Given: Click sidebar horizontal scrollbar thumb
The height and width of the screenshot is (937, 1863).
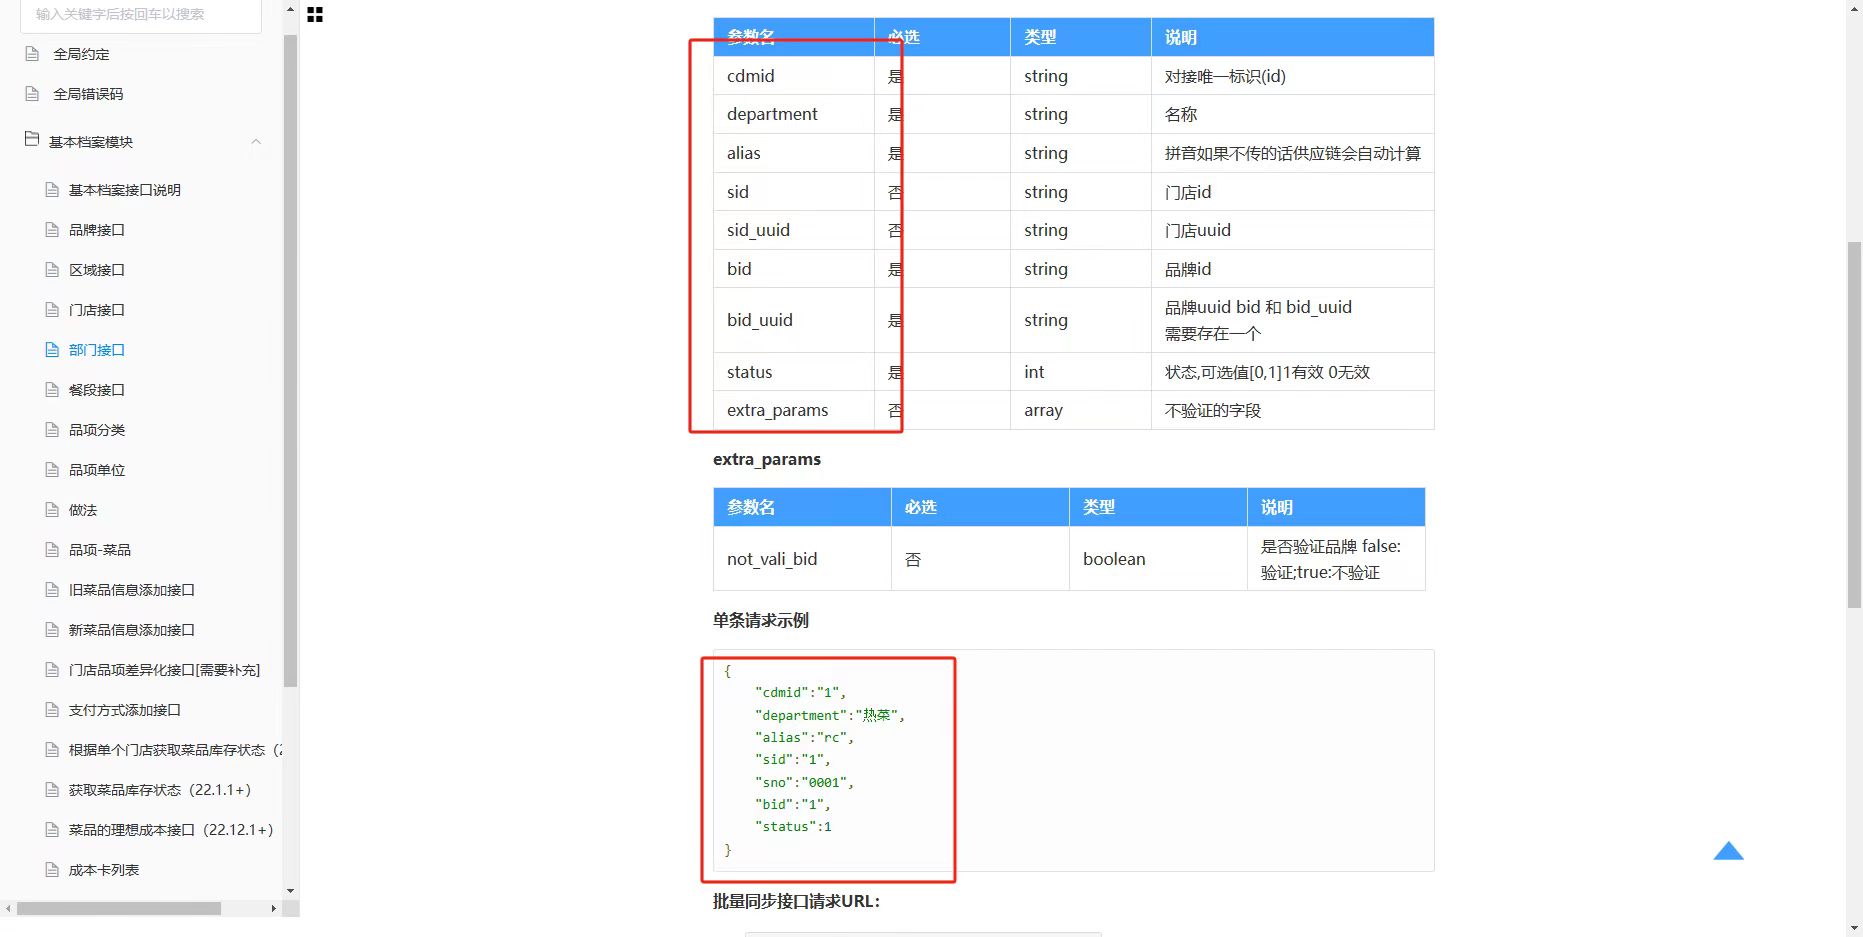Looking at the screenshot, I should tap(118, 909).
